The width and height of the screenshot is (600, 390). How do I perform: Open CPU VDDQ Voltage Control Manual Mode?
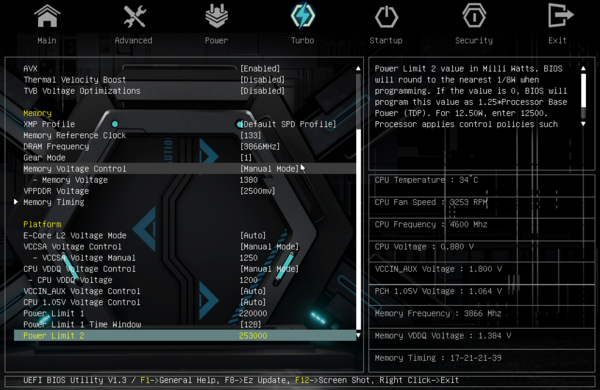tap(269, 269)
